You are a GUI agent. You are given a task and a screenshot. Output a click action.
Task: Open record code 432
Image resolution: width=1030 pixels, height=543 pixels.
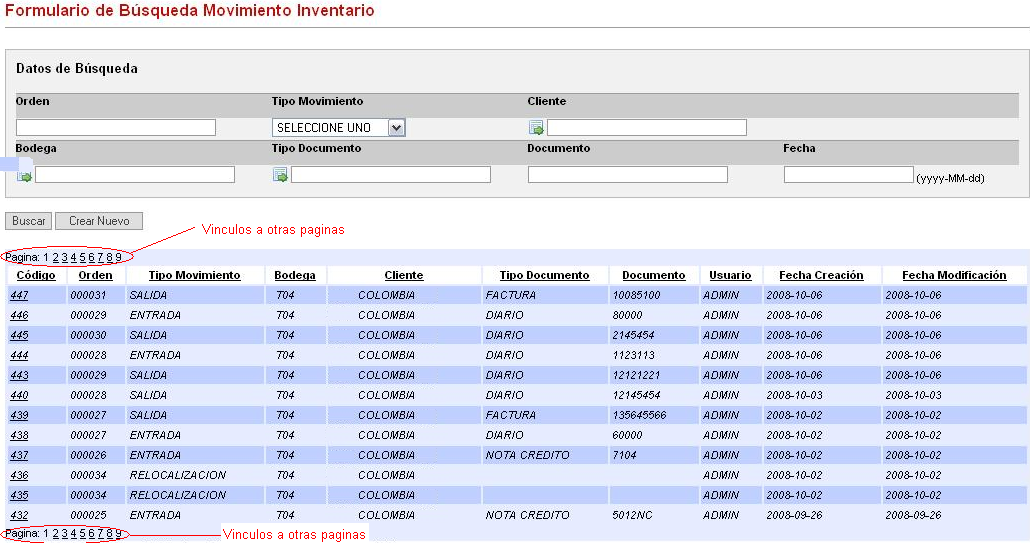19,516
